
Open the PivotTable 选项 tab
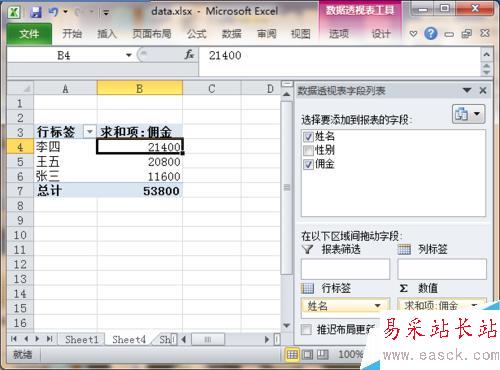[339, 34]
